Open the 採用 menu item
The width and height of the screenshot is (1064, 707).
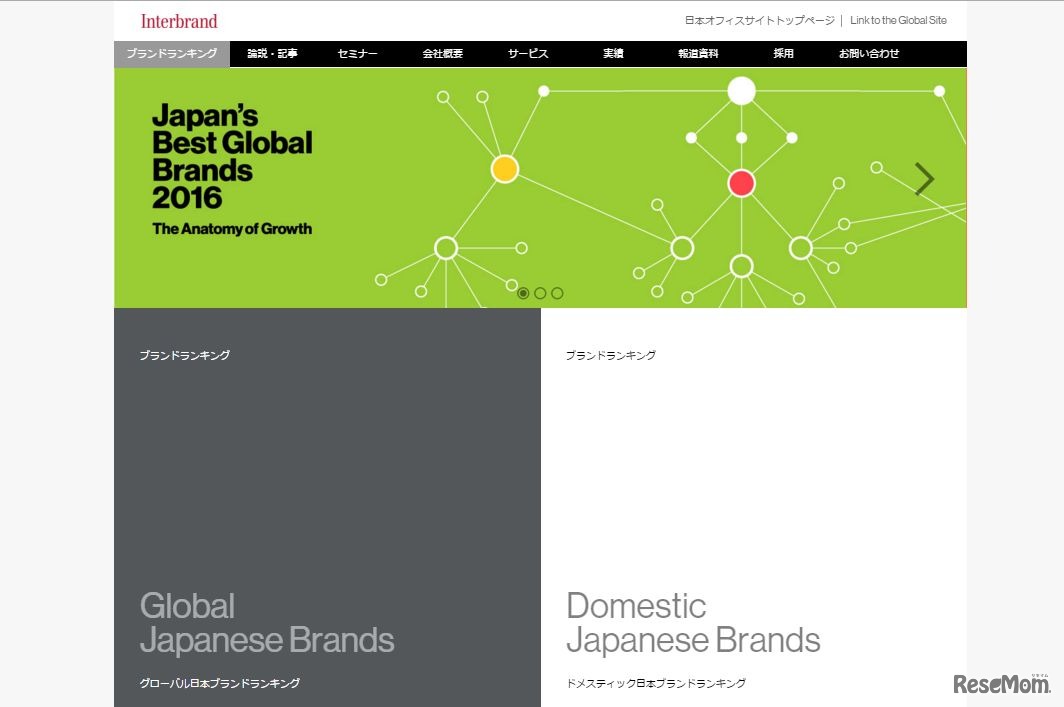click(784, 54)
